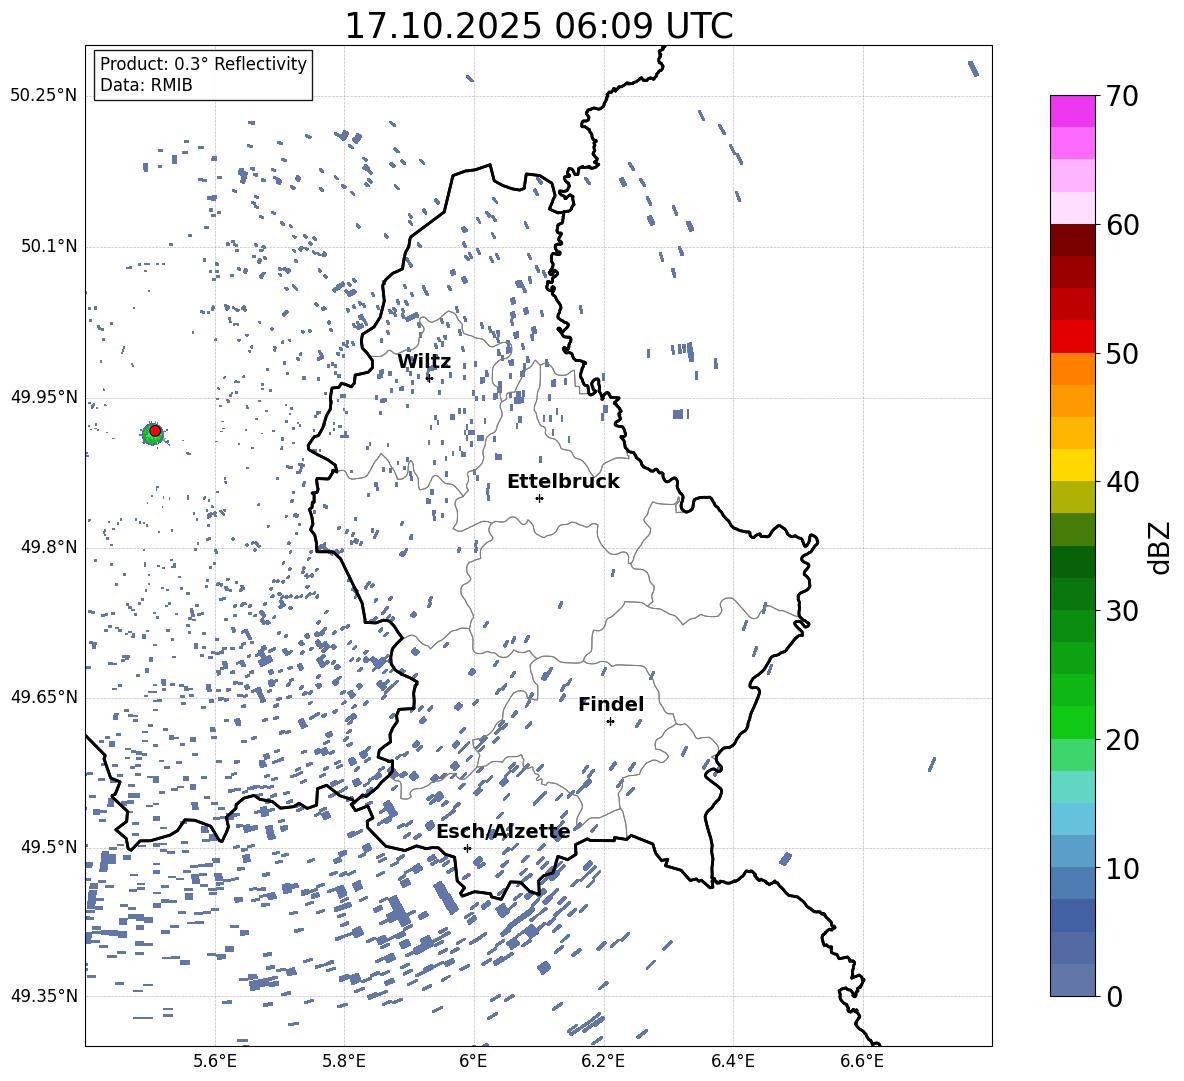Viewport: 1184px width, 1081px height.
Task: Click the latitude label 50.1°N
Action: coord(49,247)
